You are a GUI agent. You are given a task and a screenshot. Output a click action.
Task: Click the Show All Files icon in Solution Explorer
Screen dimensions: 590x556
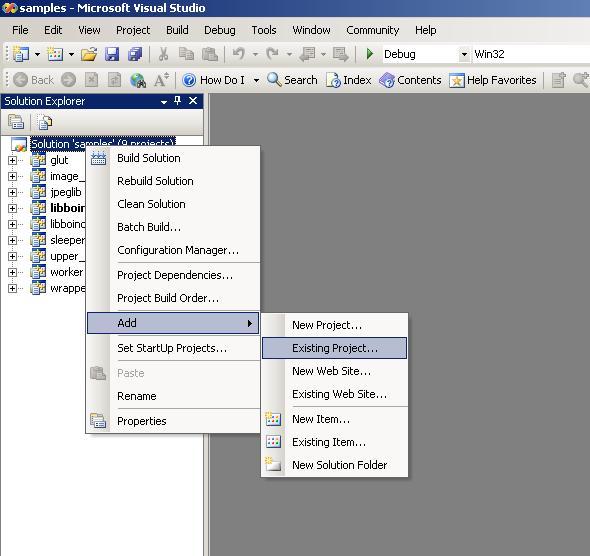[45, 122]
